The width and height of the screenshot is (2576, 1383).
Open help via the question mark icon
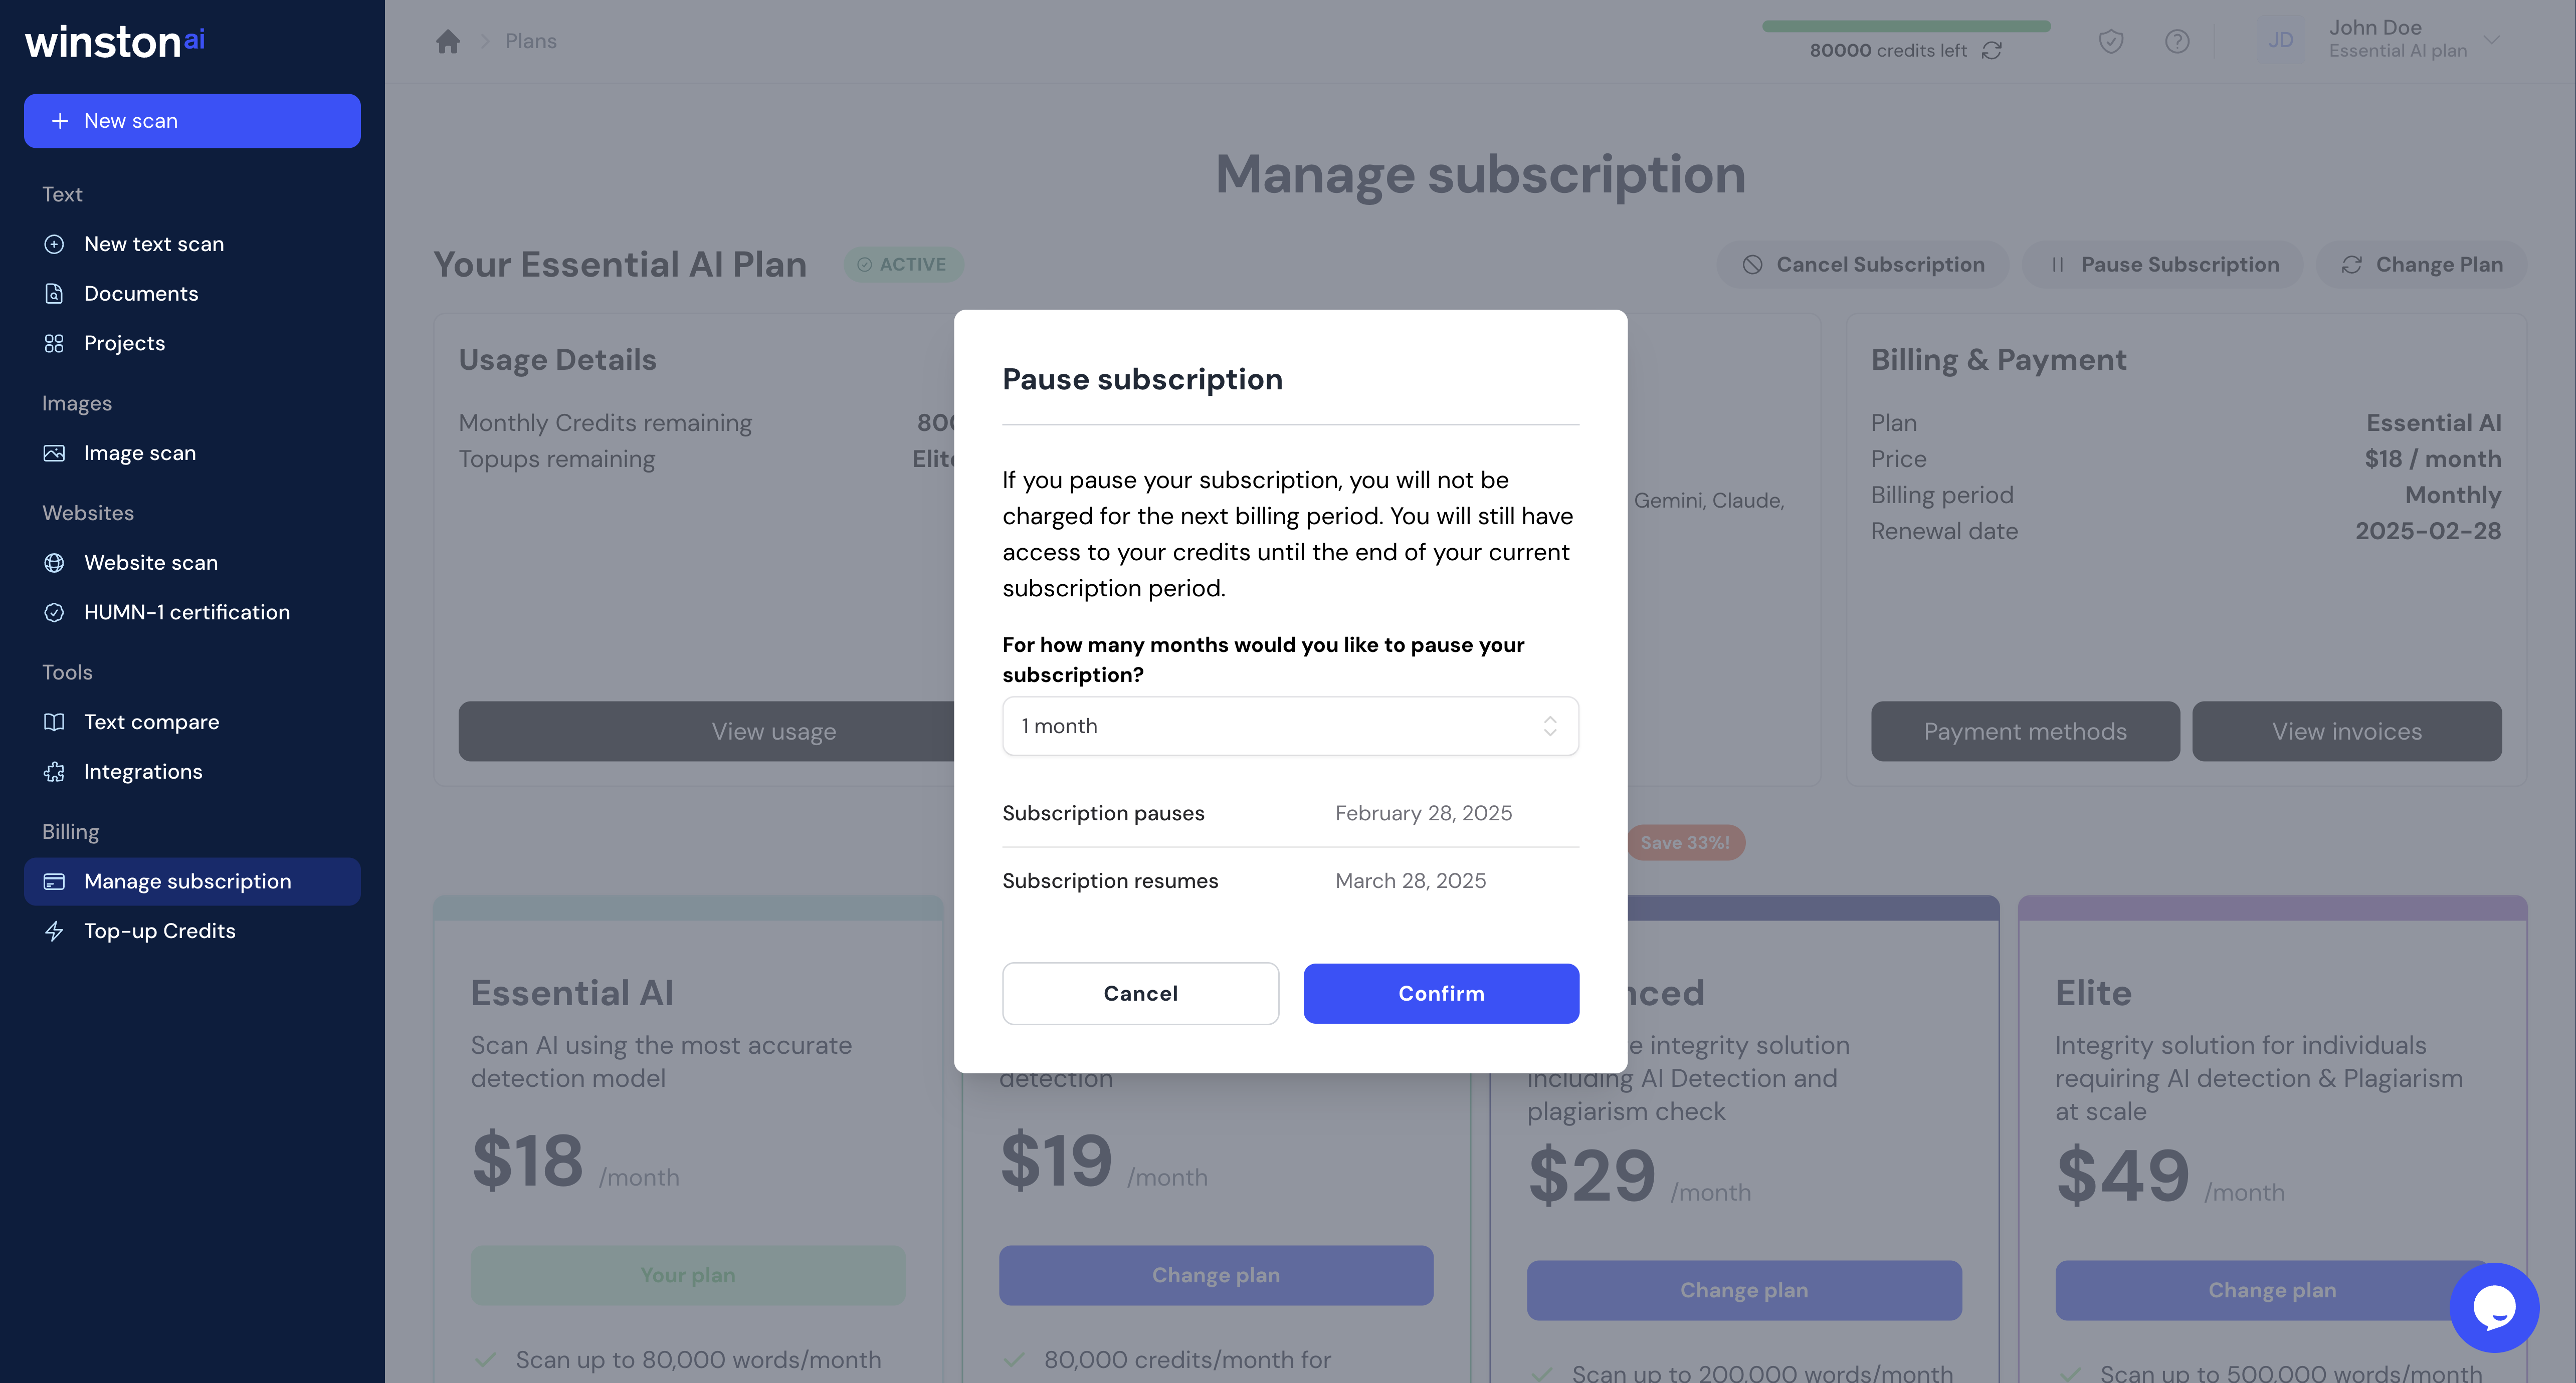tap(2177, 41)
